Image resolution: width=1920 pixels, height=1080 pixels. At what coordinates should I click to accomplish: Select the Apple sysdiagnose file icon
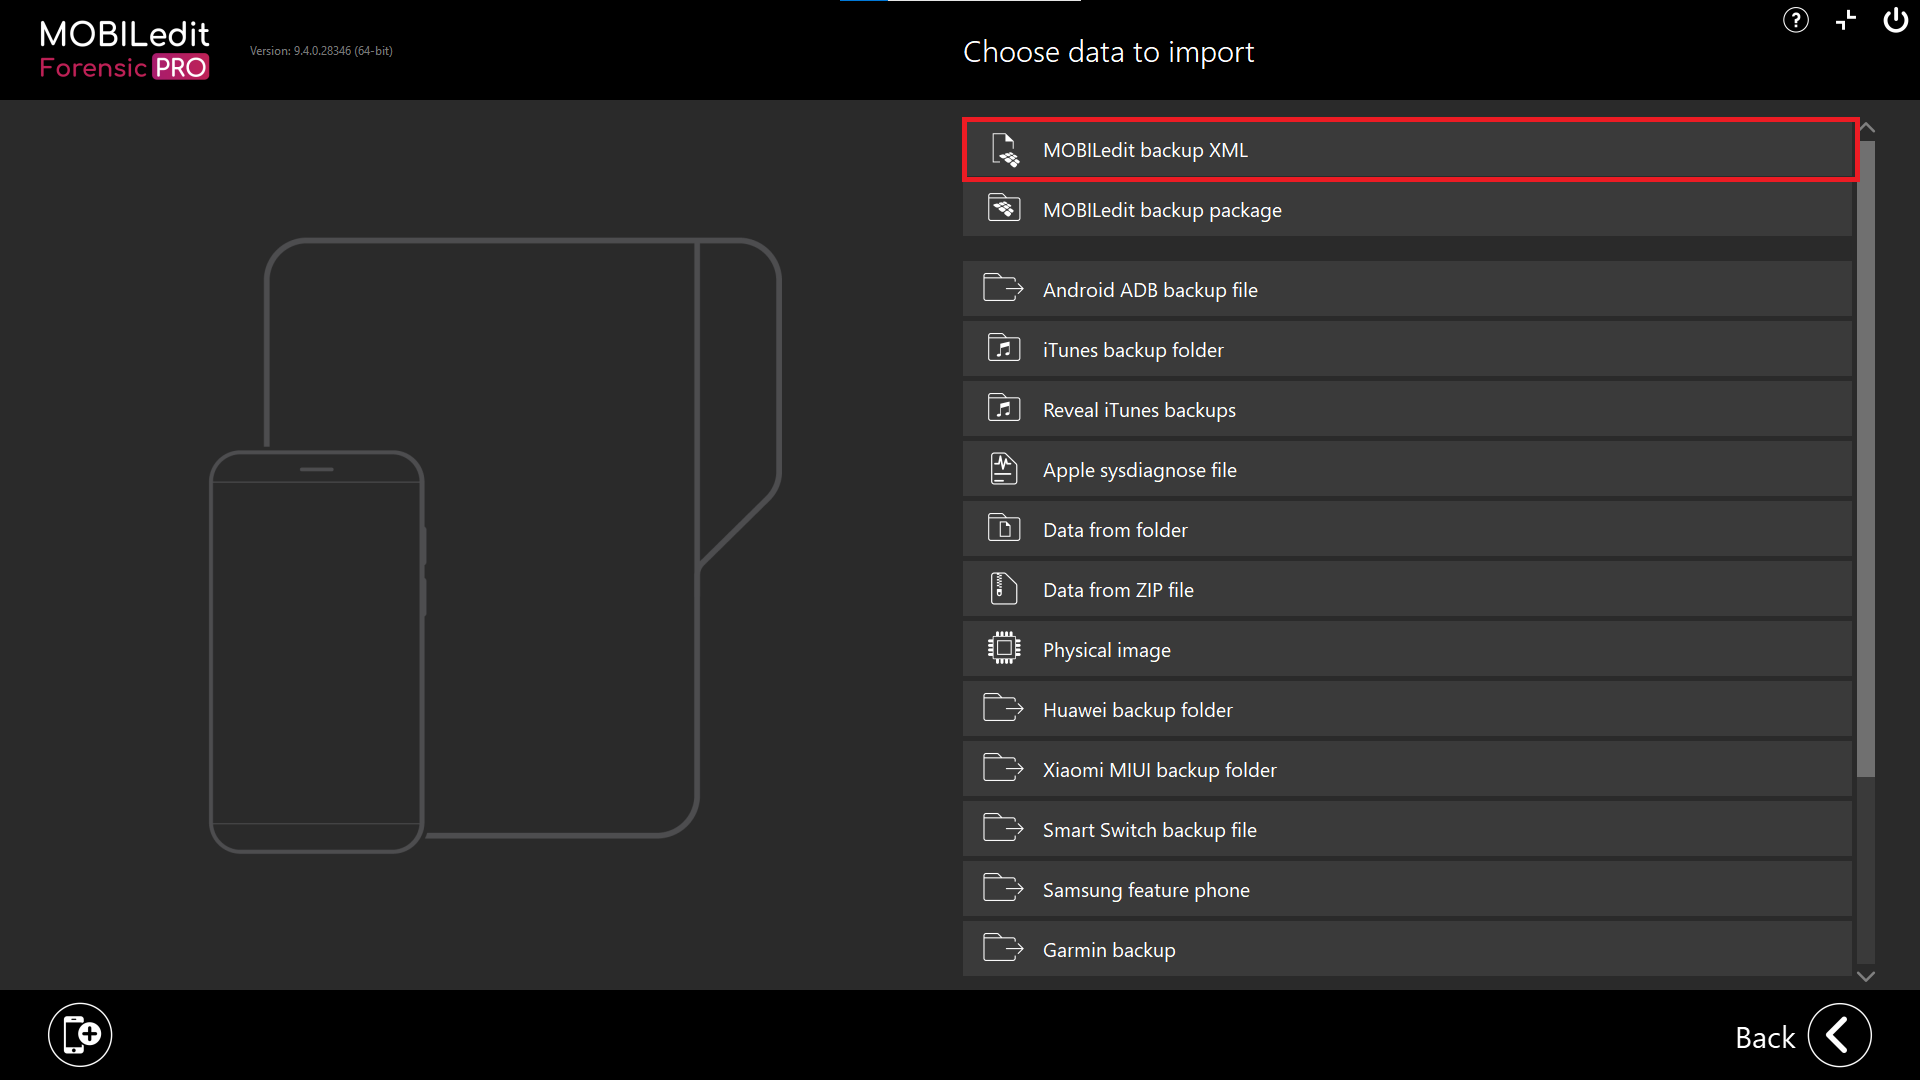(x=1005, y=468)
